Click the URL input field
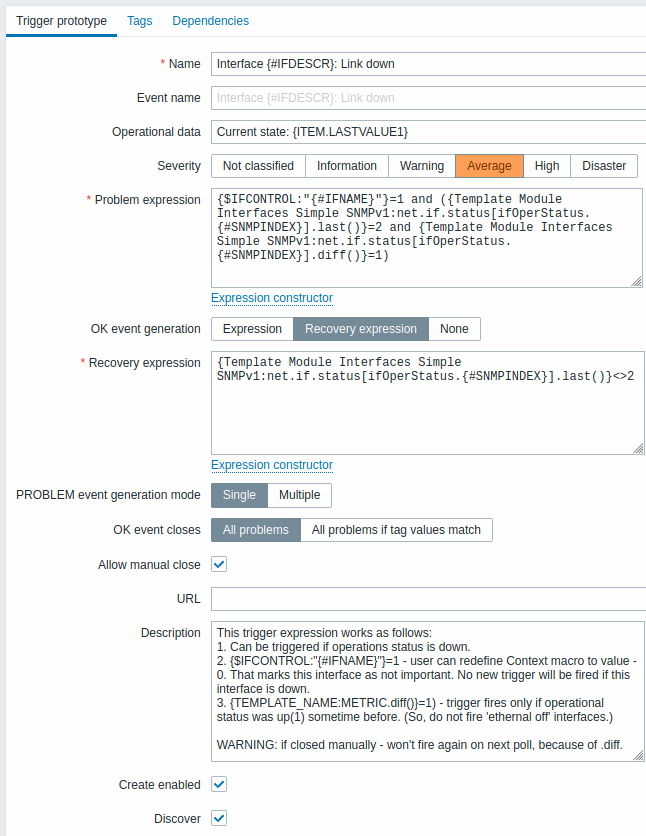Screen dimensions: 646x836 pyautogui.click(x=429, y=599)
